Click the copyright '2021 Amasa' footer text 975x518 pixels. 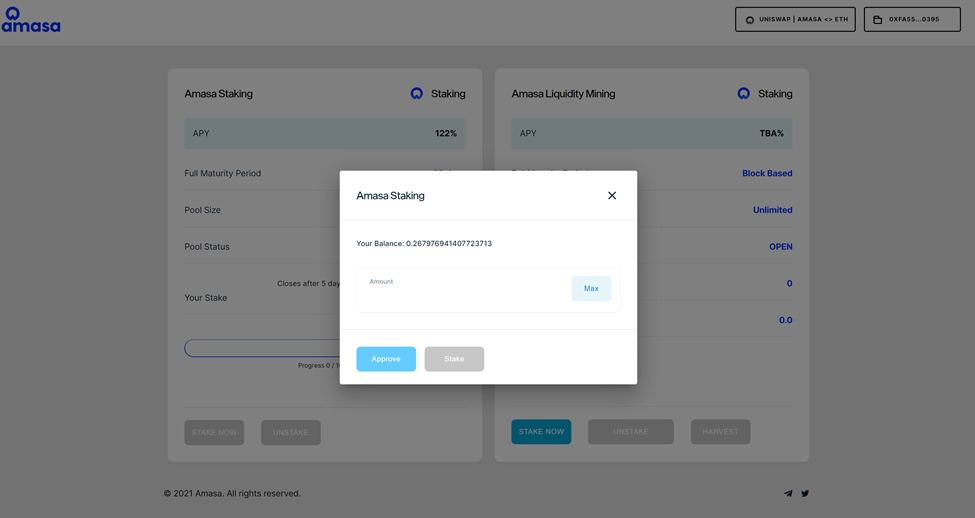coord(232,493)
